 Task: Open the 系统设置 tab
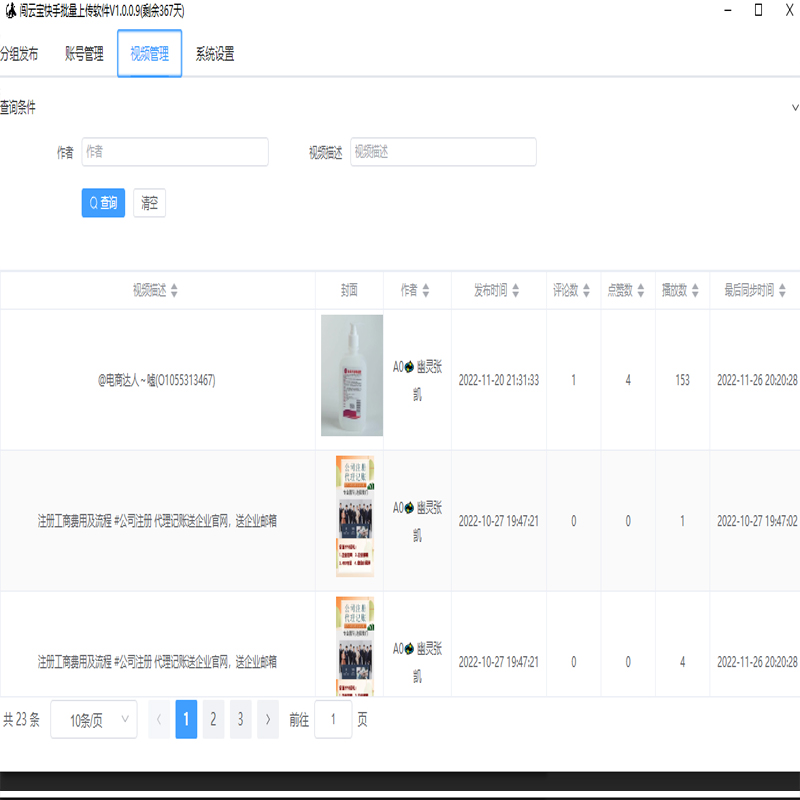[215, 54]
